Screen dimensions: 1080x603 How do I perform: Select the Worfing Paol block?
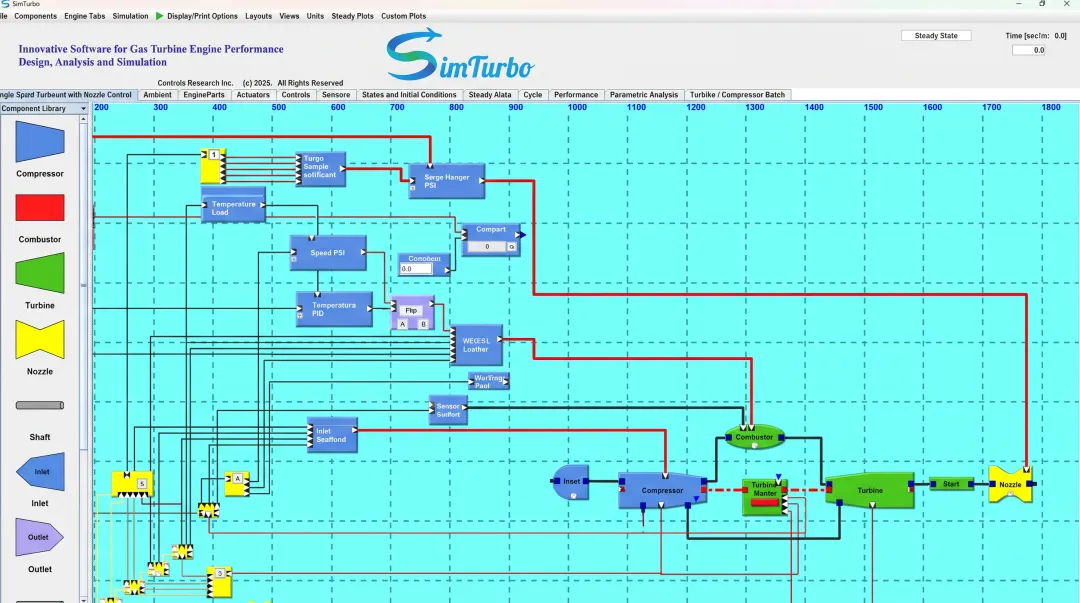(488, 381)
